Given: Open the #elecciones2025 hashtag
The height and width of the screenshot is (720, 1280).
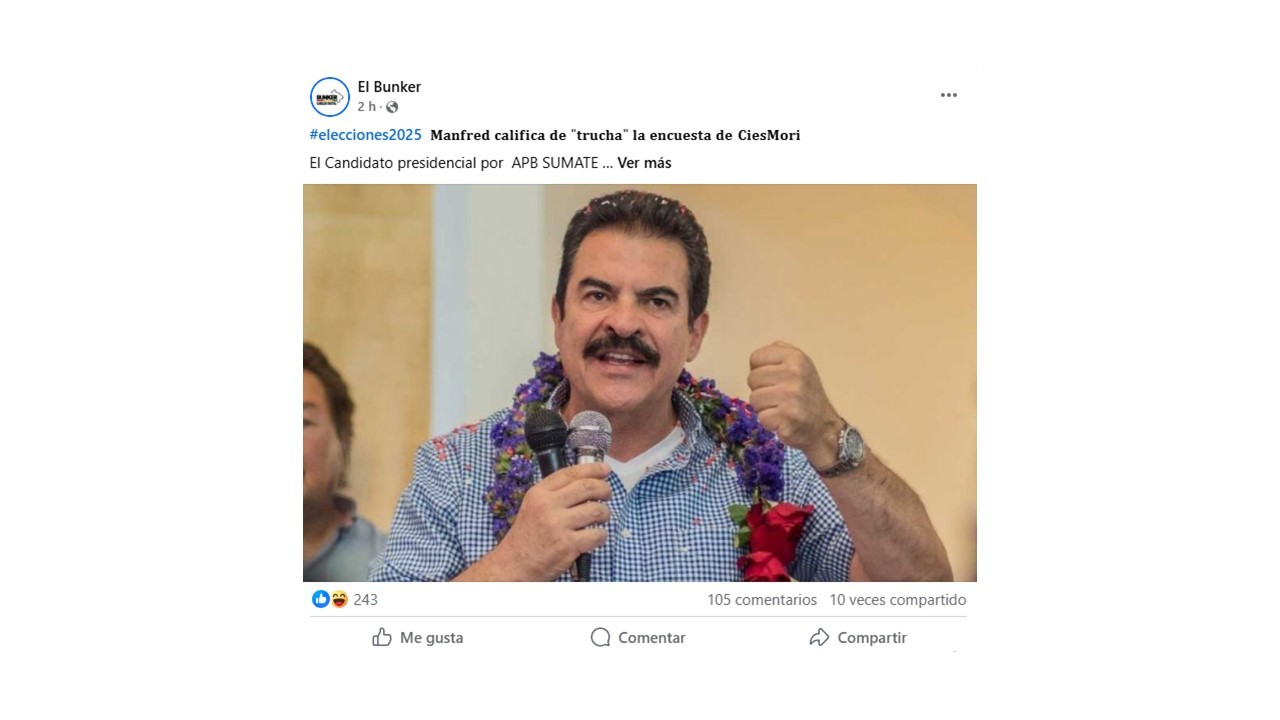Looking at the screenshot, I should tap(366, 135).
